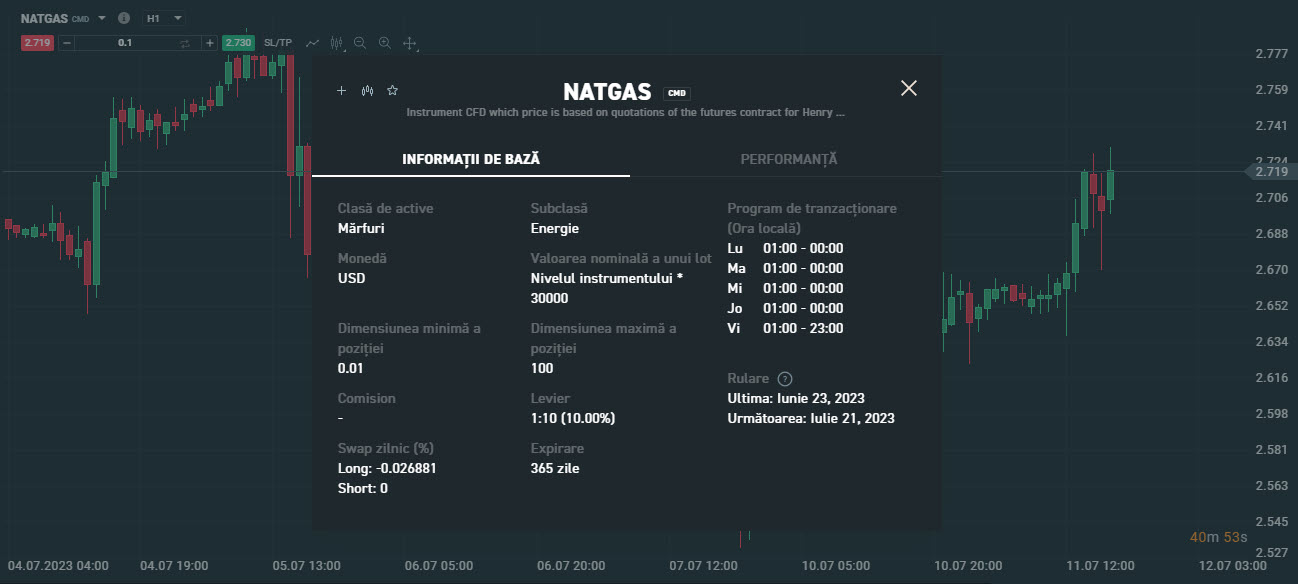Increase position size with the plus stepper
1298x584 pixels.
point(209,43)
